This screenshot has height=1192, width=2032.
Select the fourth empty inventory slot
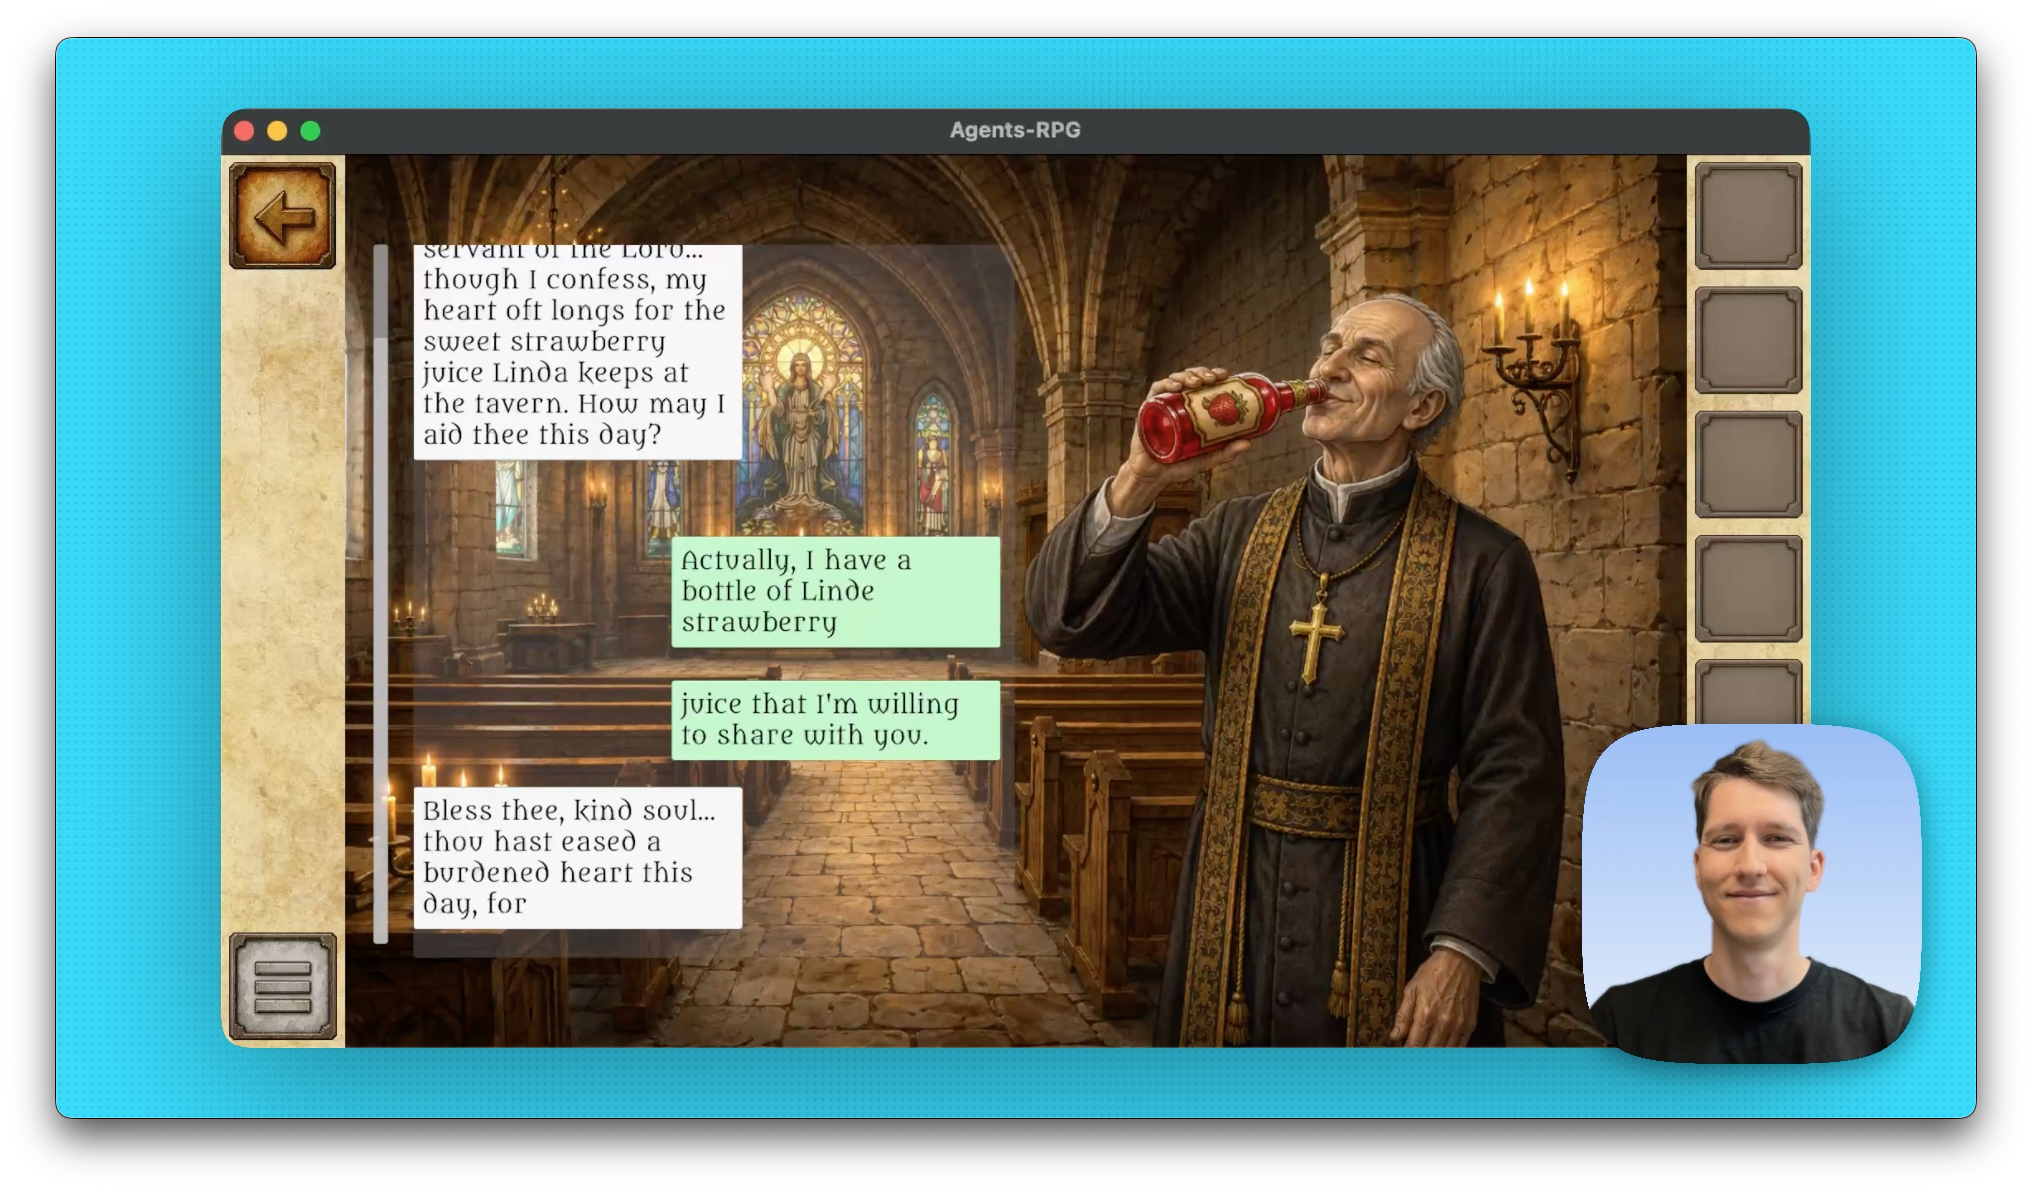pos(1748,588)
